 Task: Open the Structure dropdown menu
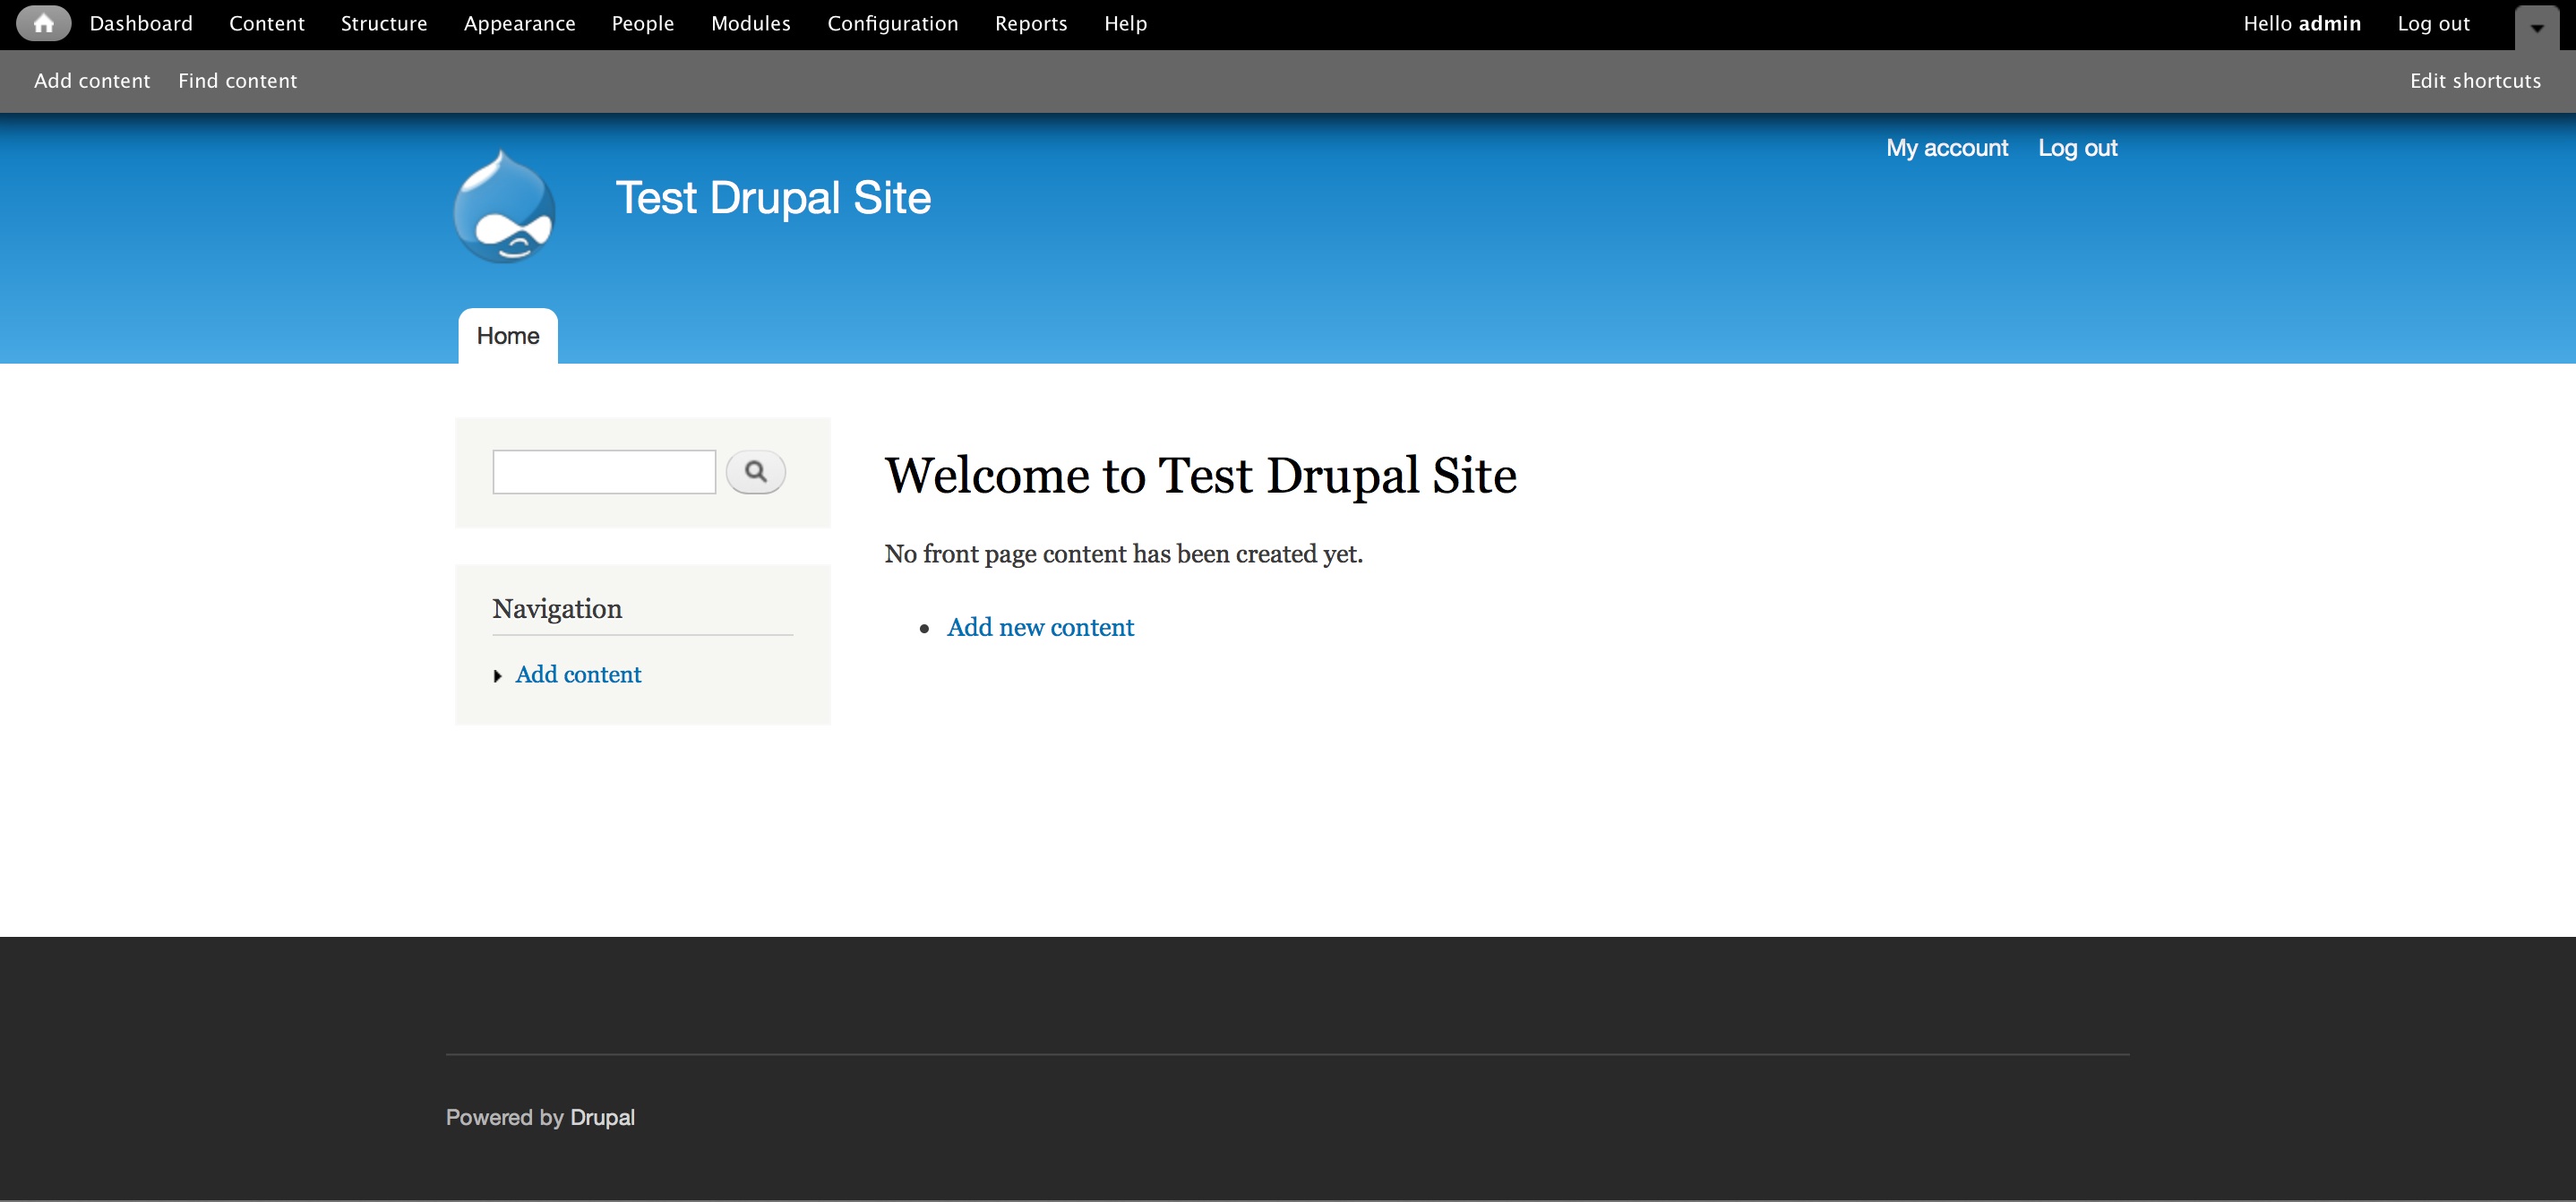384,23
